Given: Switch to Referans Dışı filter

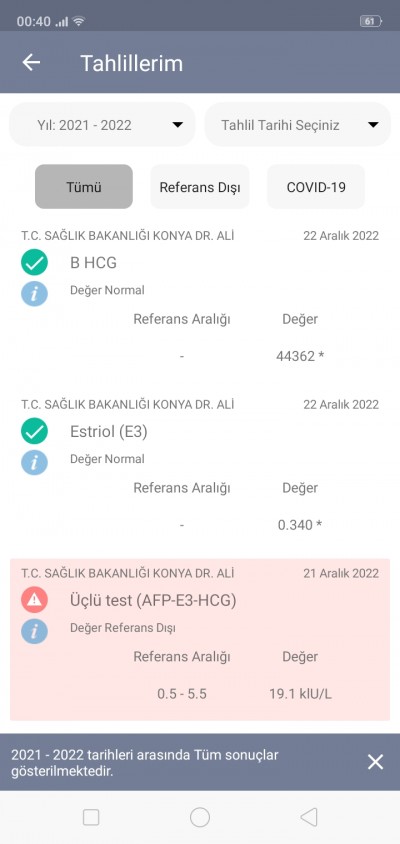Looking at the screenshot, I should coord(200,187).
